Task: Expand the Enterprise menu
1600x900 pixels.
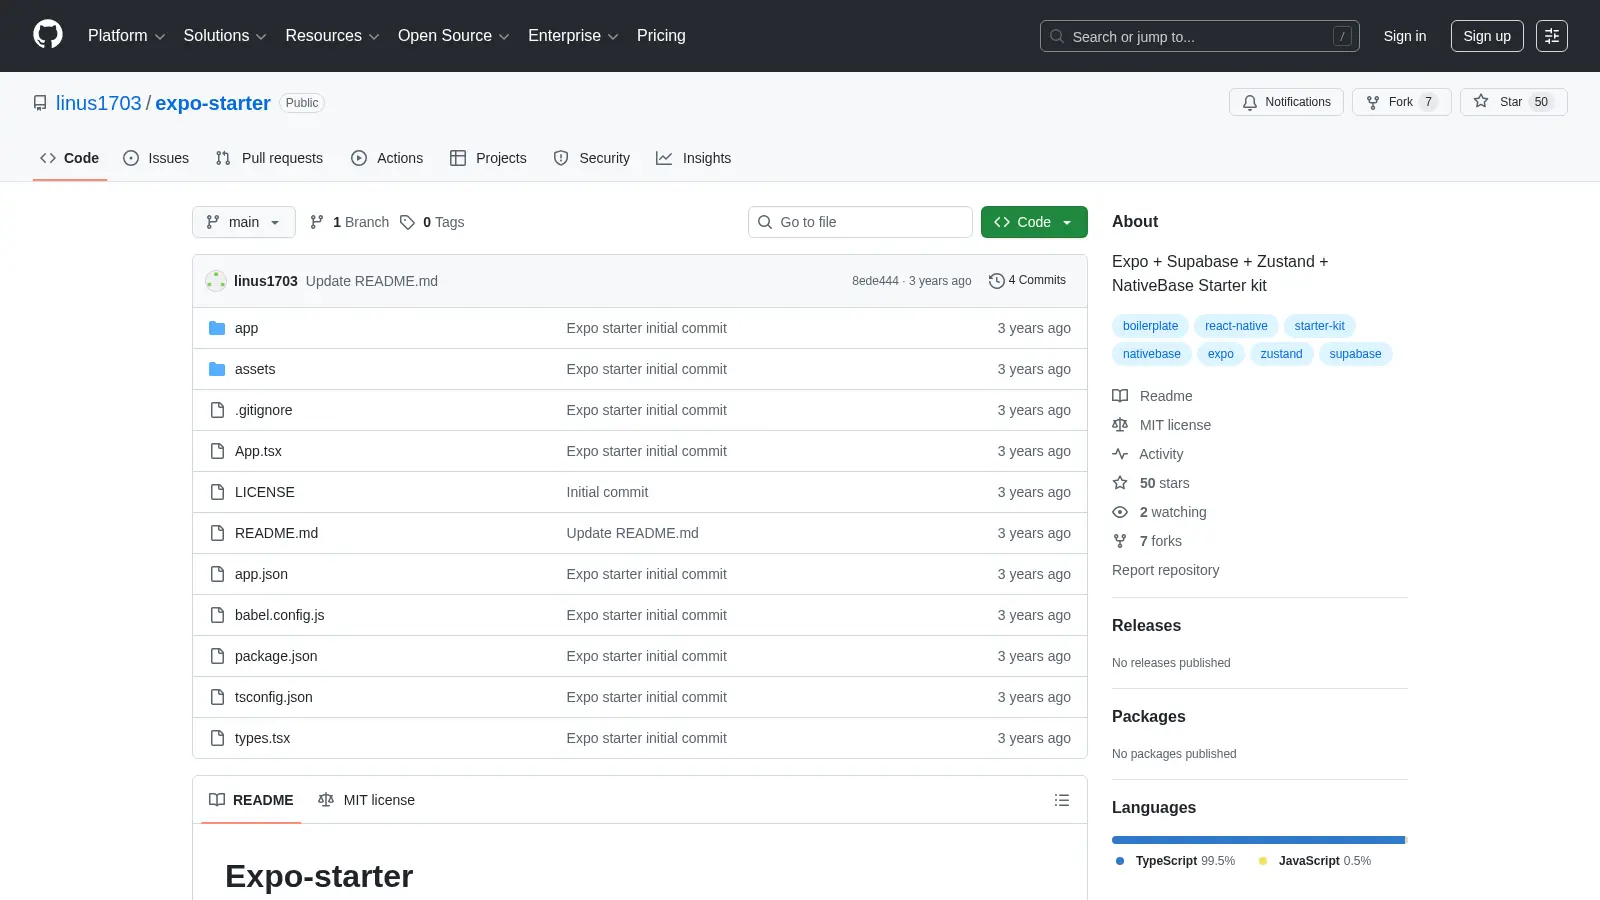Action: (x=573, y=36)
